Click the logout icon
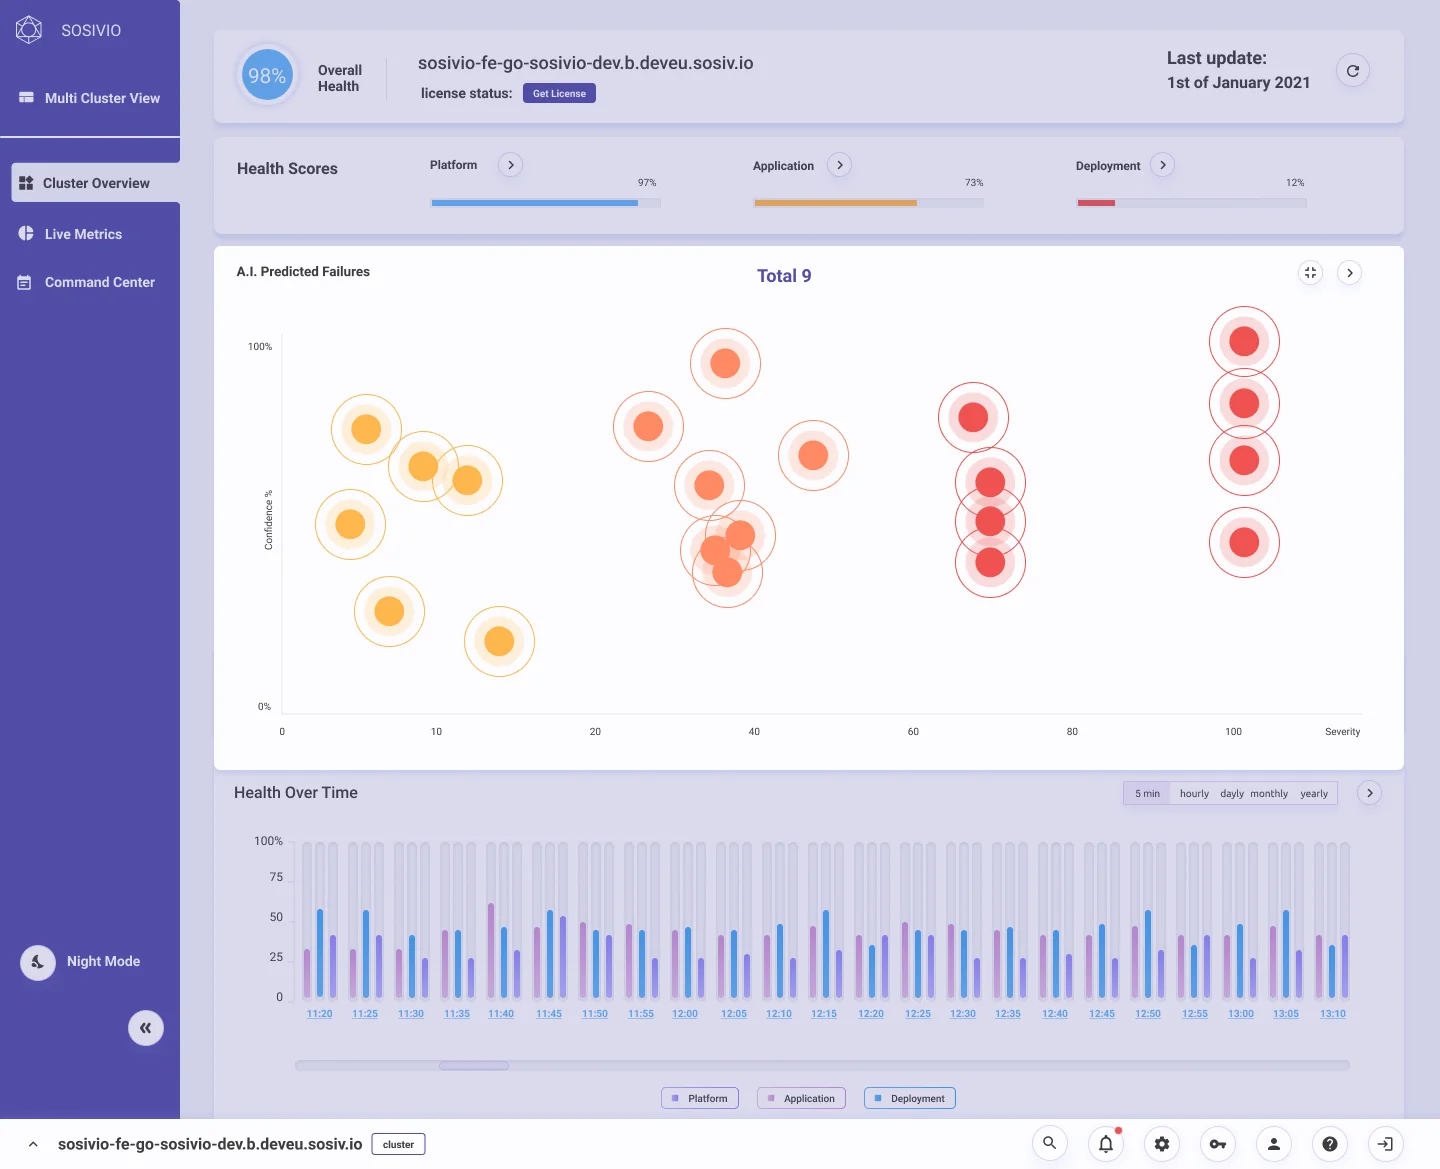The image size is (1440, 1169). tap(1386, 1143)
